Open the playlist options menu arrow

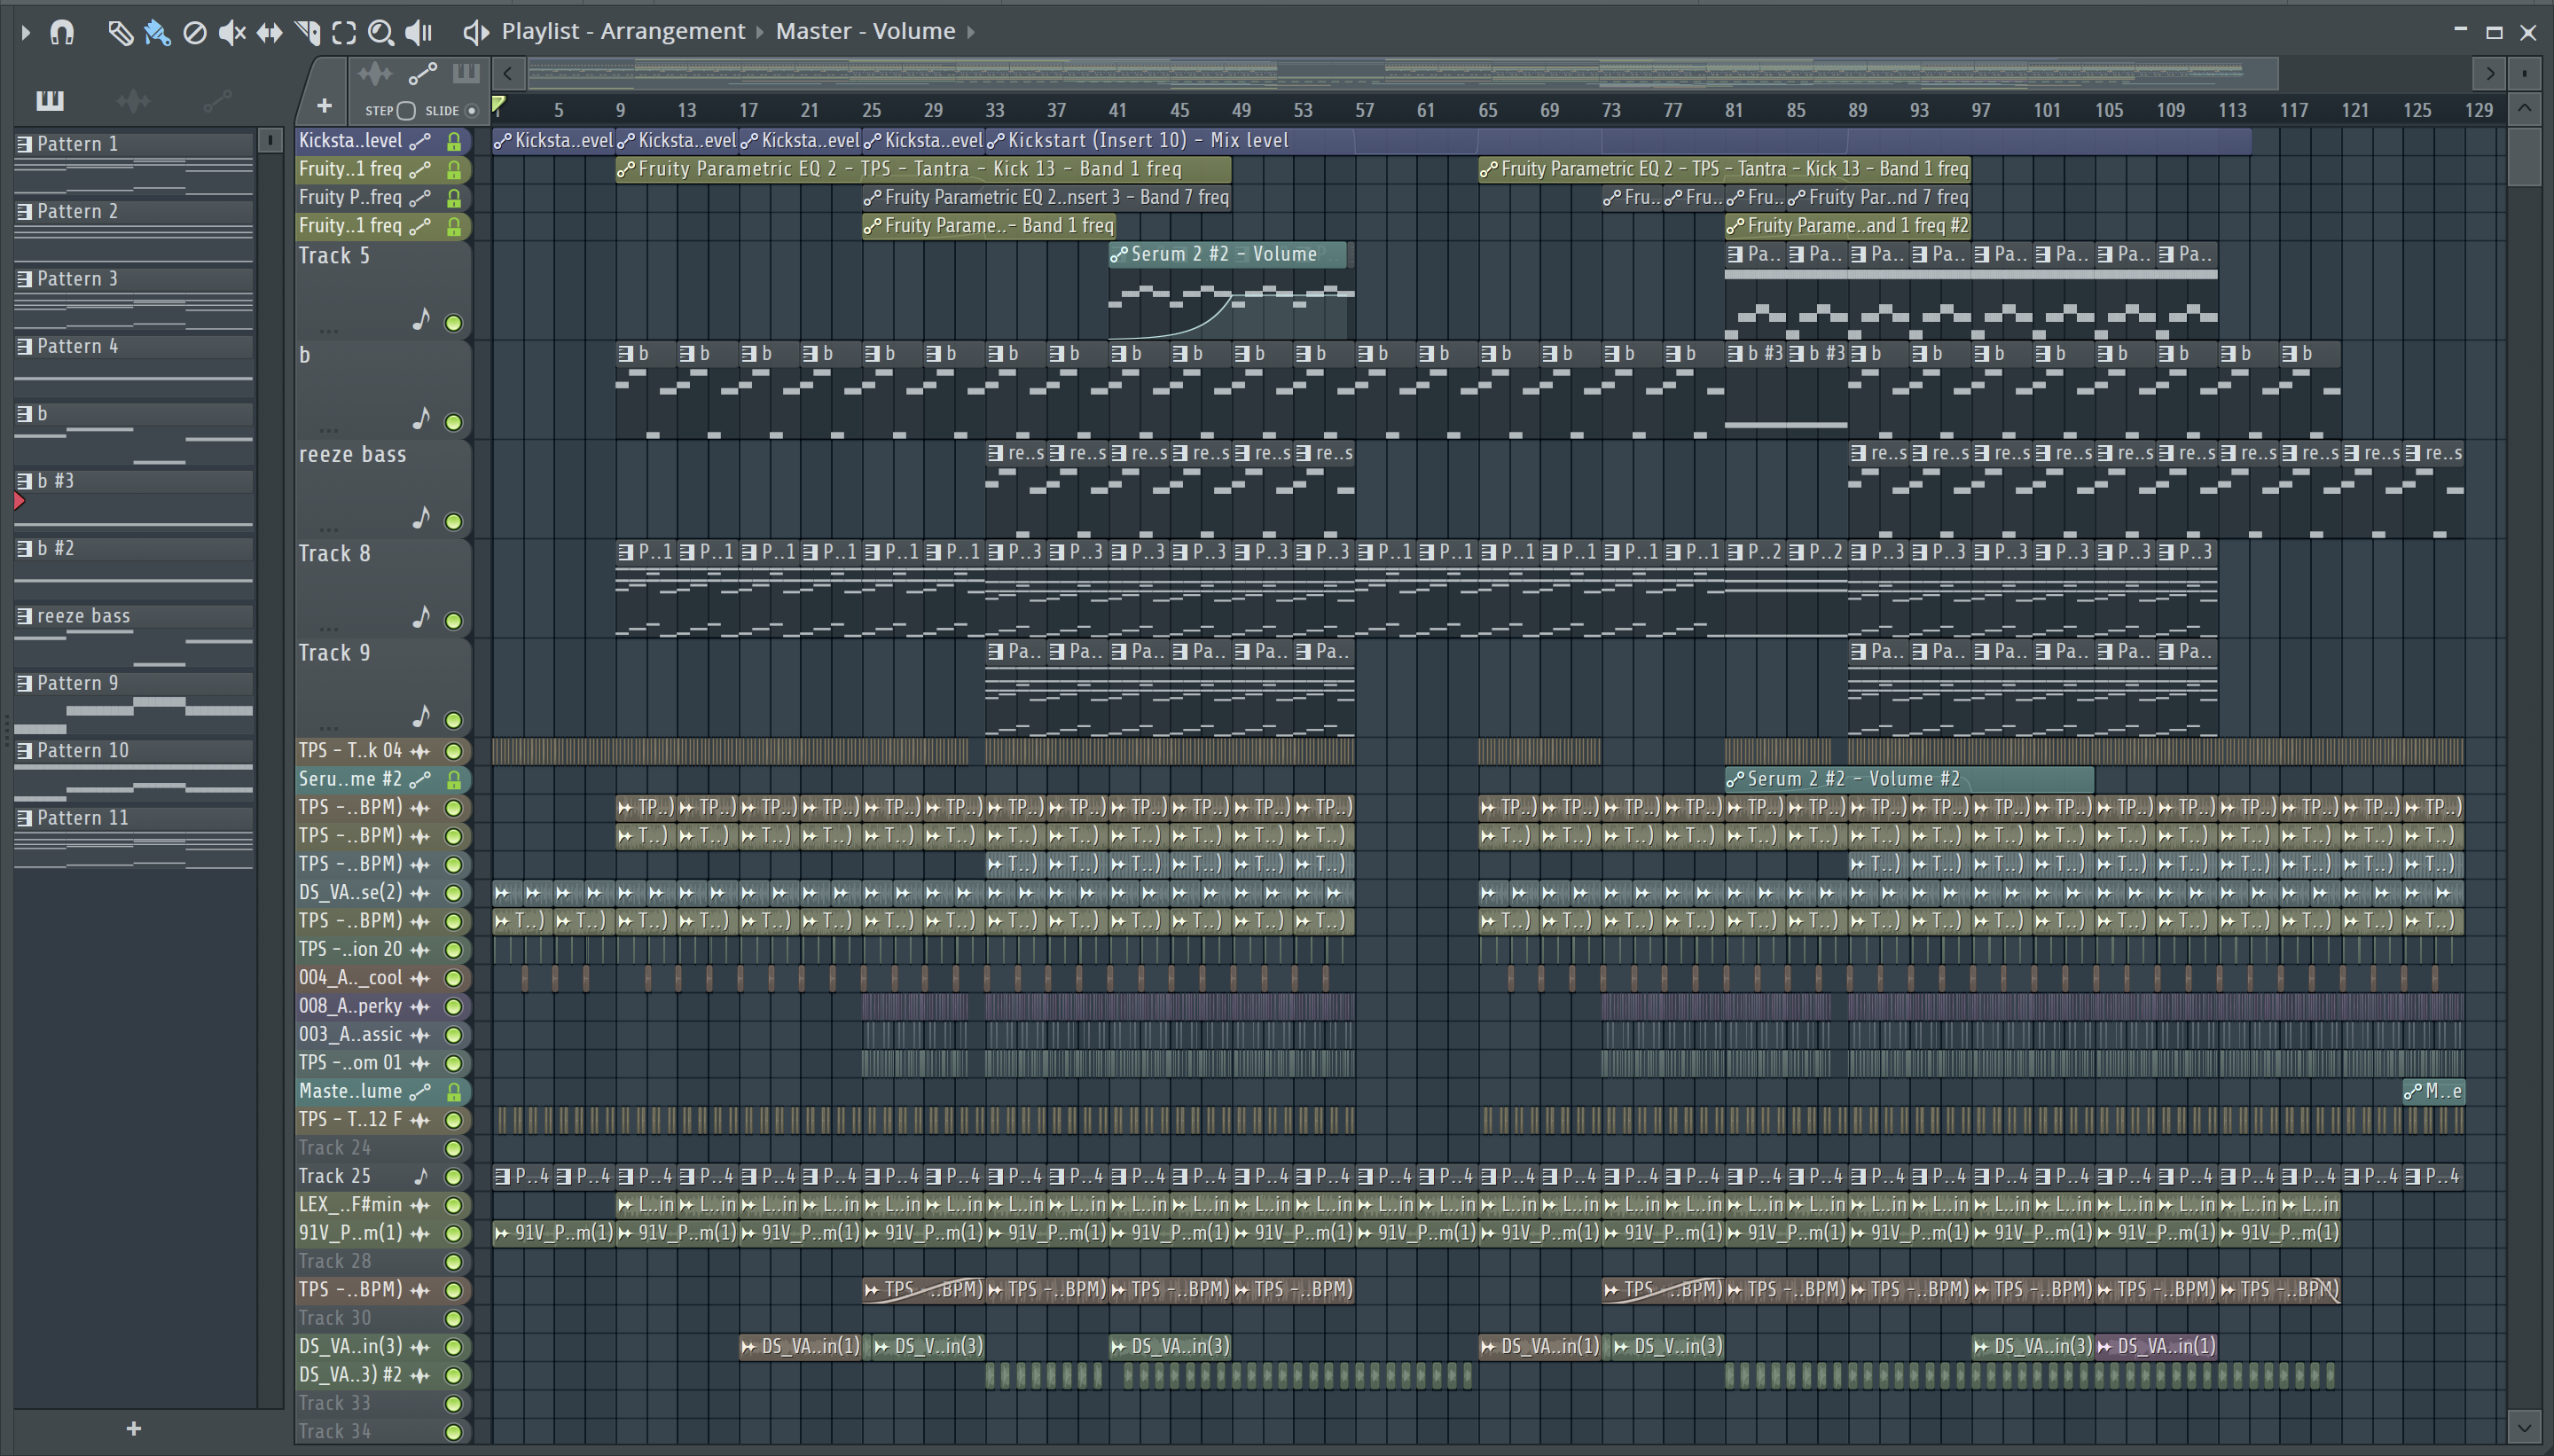pos(26,32)
